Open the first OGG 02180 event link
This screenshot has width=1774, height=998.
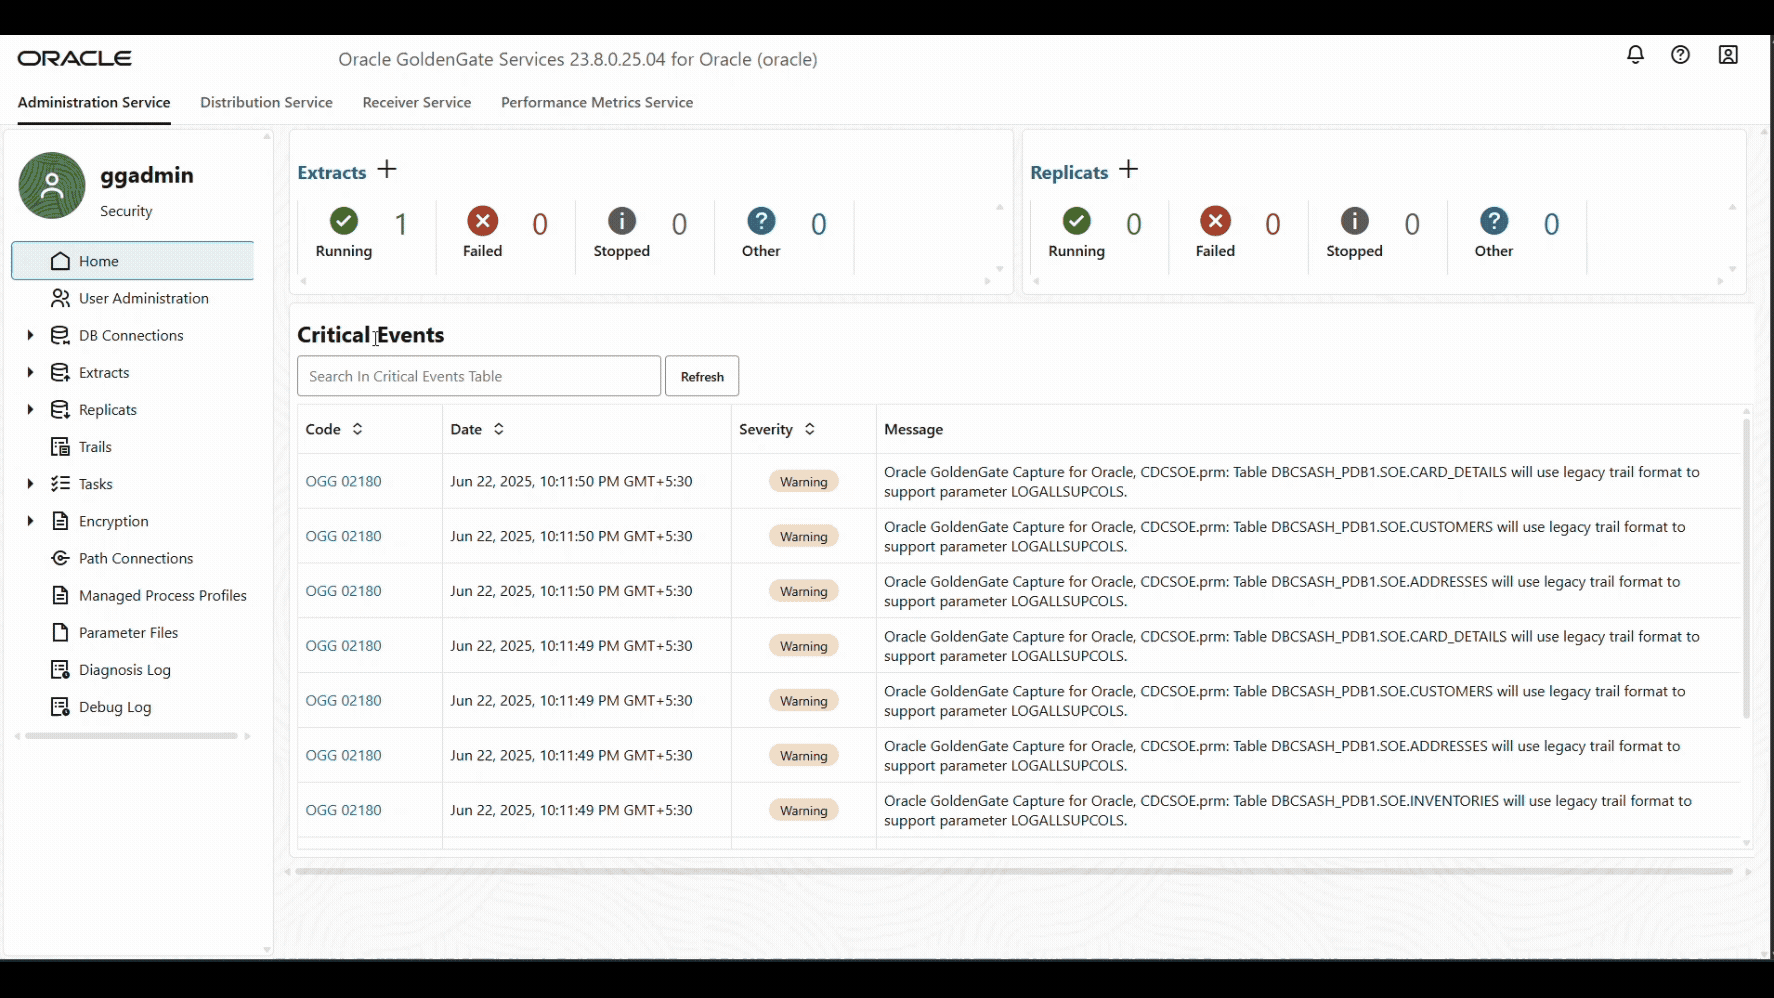click(343, 481)
